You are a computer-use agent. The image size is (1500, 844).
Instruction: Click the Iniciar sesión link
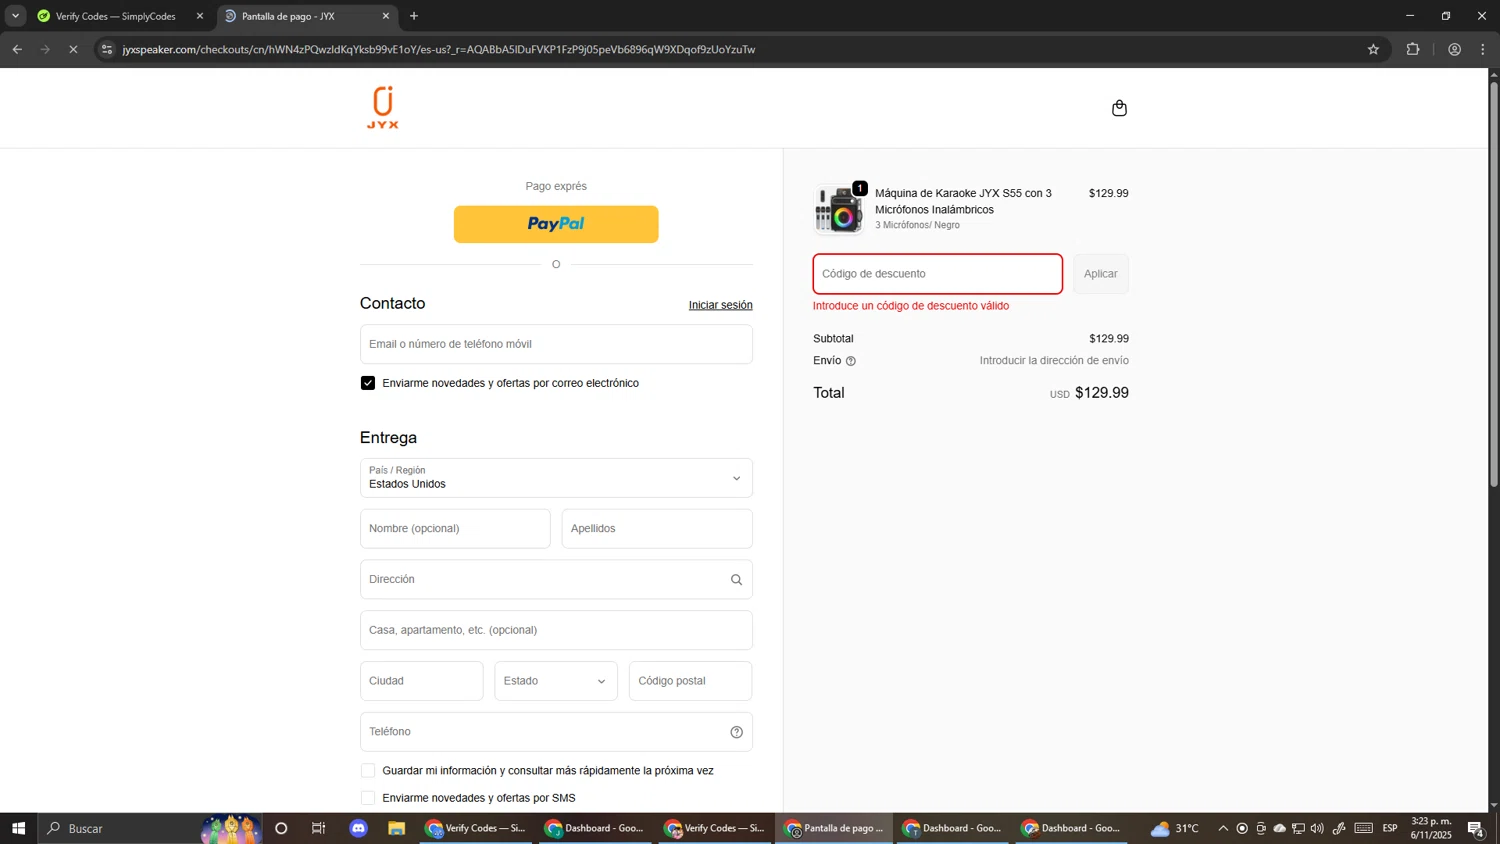pos(720,305)
